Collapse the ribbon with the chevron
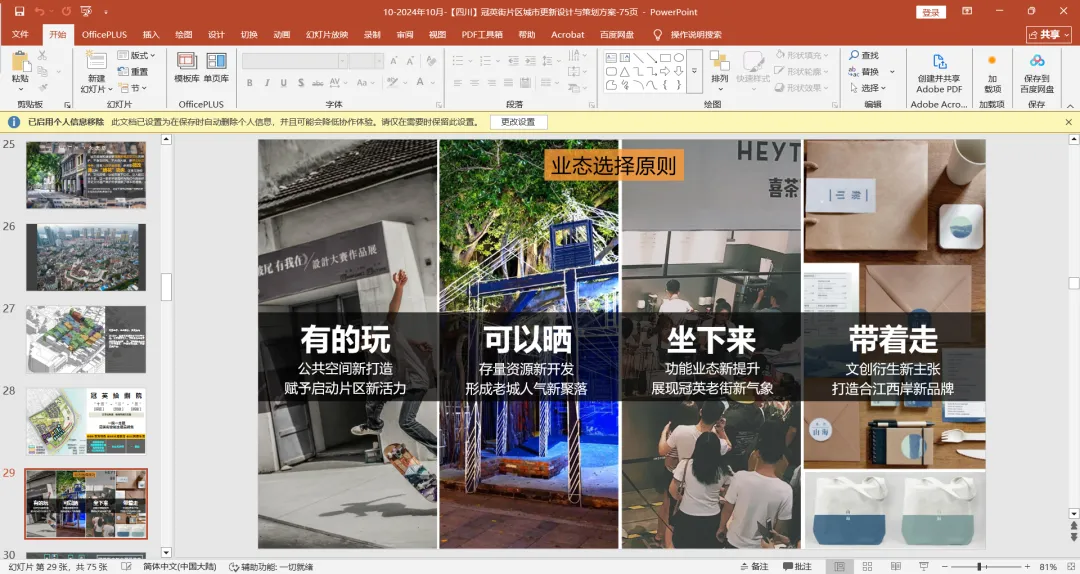This screenshot has width=1080, height=574. point(1070,105)
